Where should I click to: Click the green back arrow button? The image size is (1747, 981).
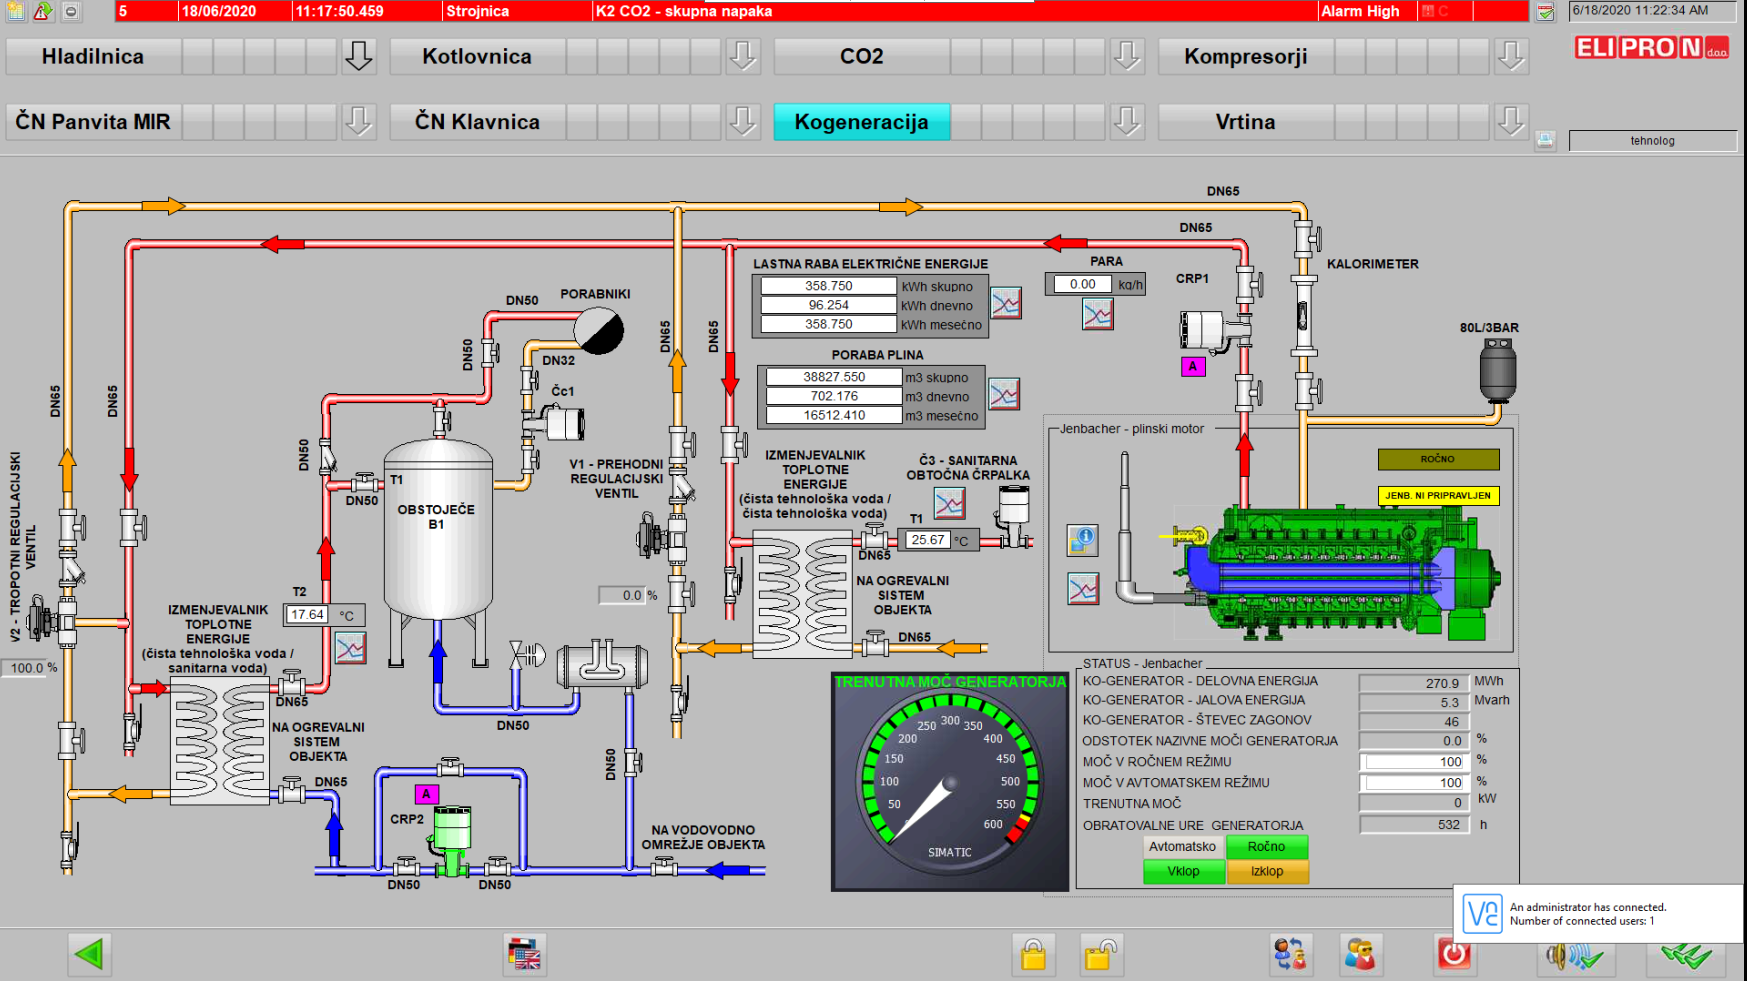89,954
